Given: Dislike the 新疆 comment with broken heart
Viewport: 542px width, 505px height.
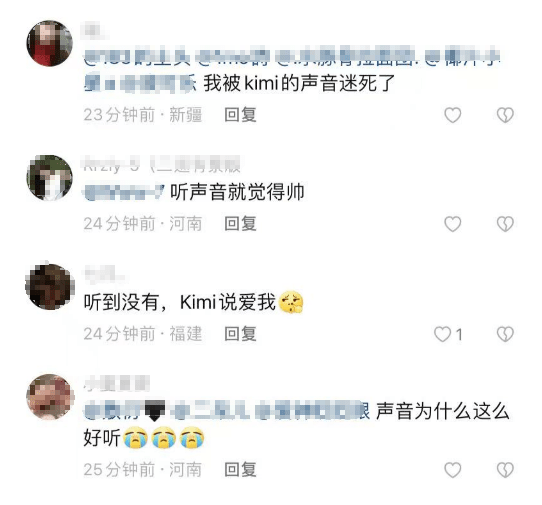Looking at the screenshot, I should pyautogui.click(x=505, y=115).
